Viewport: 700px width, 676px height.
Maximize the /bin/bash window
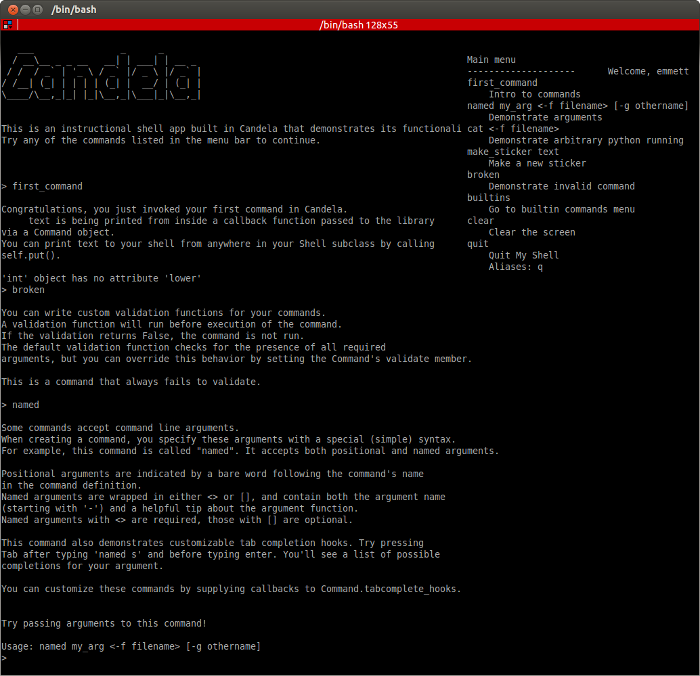click(x=38, y=9)
